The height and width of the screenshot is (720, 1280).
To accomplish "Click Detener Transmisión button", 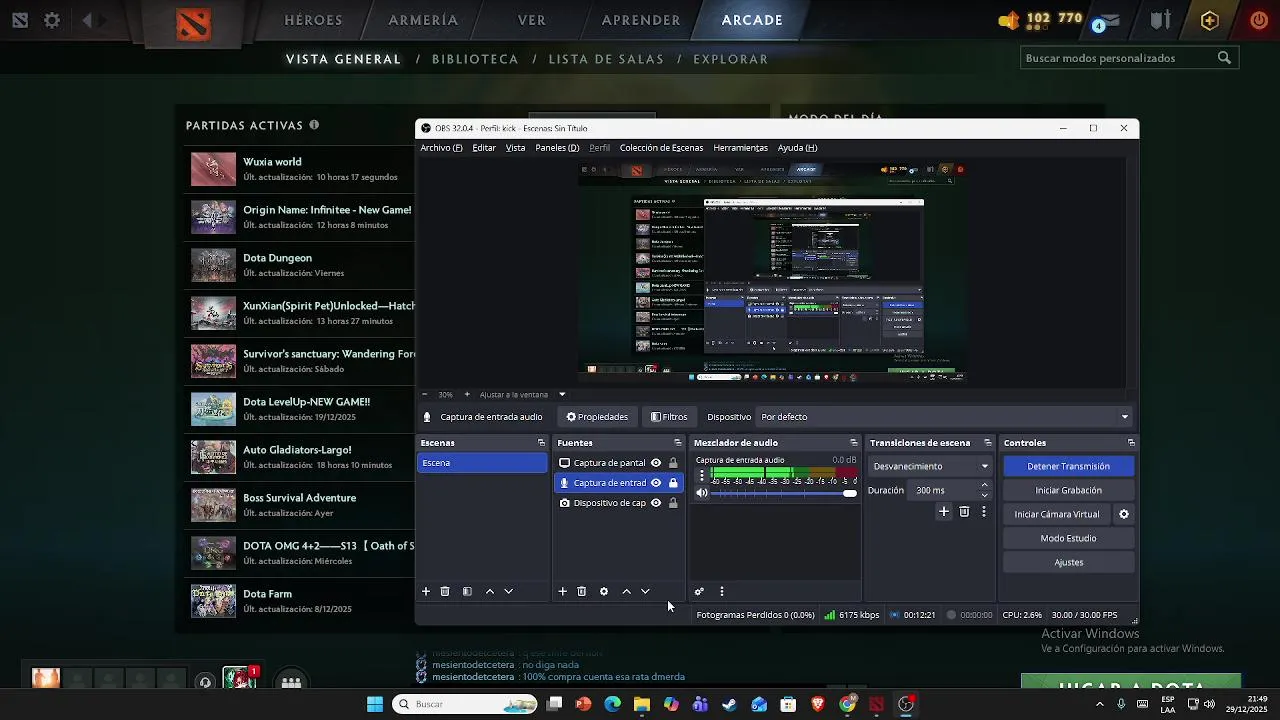I will tap(1068, 466).
